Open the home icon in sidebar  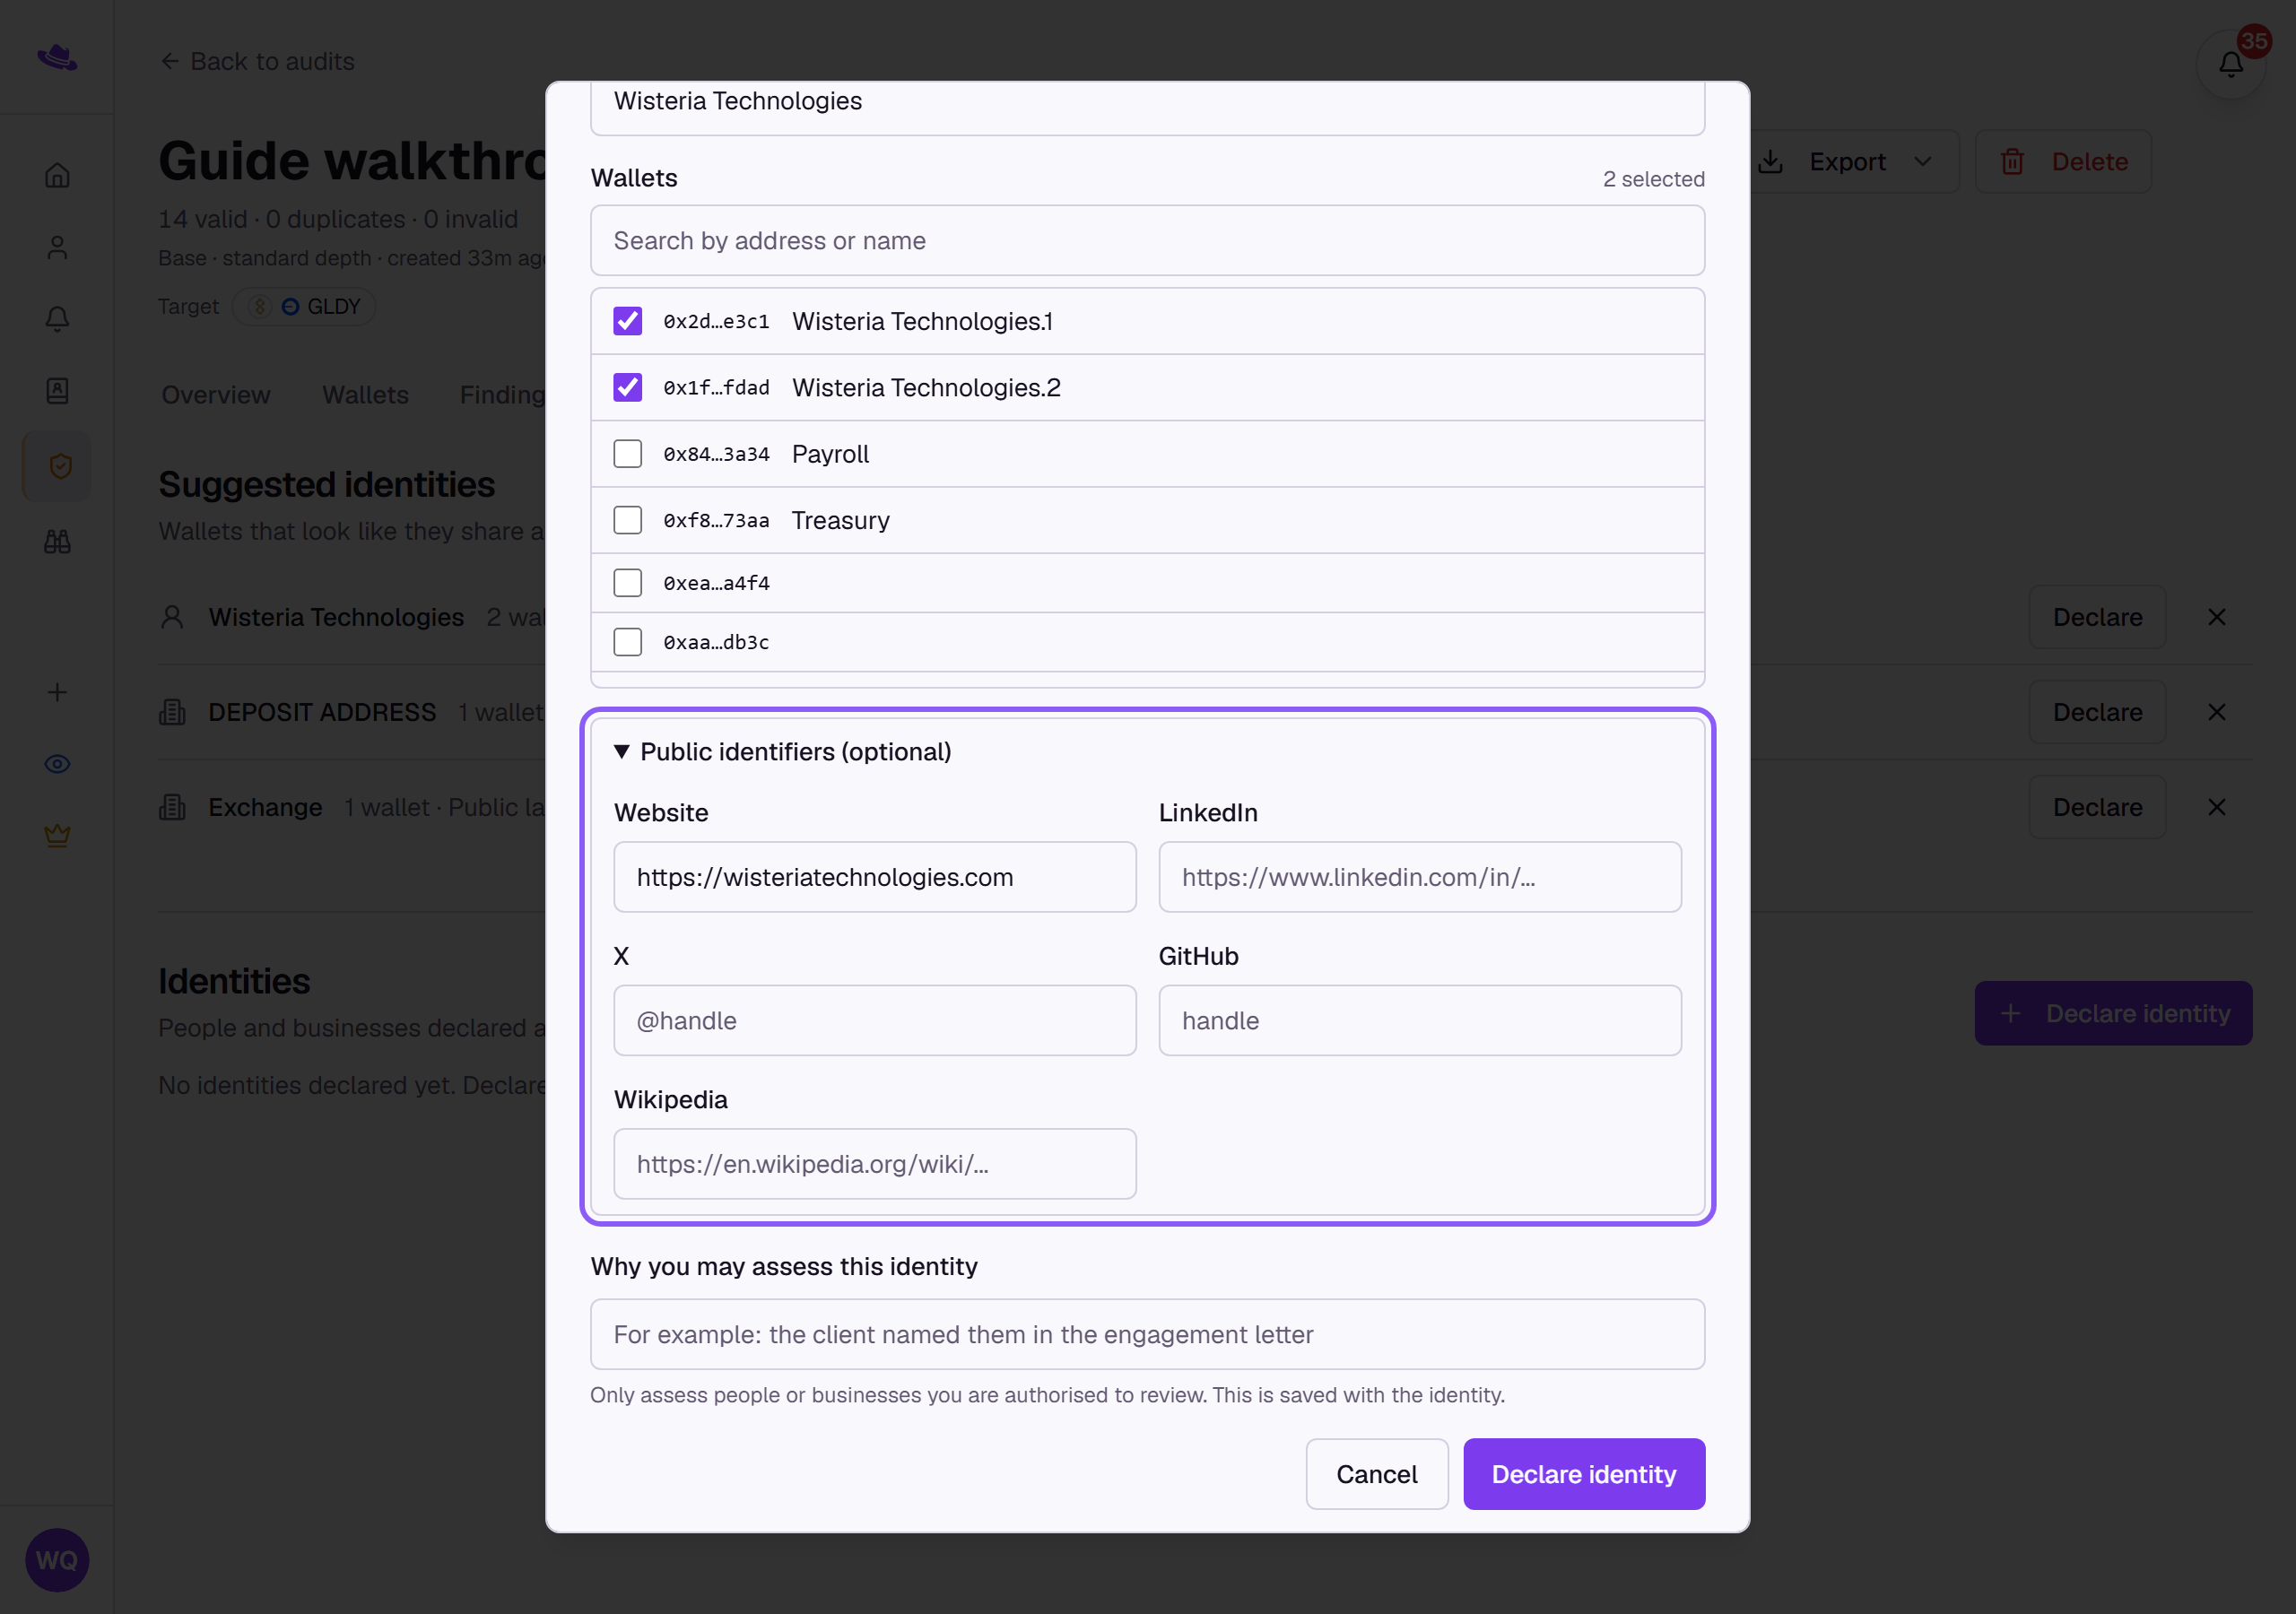(57, 175)
